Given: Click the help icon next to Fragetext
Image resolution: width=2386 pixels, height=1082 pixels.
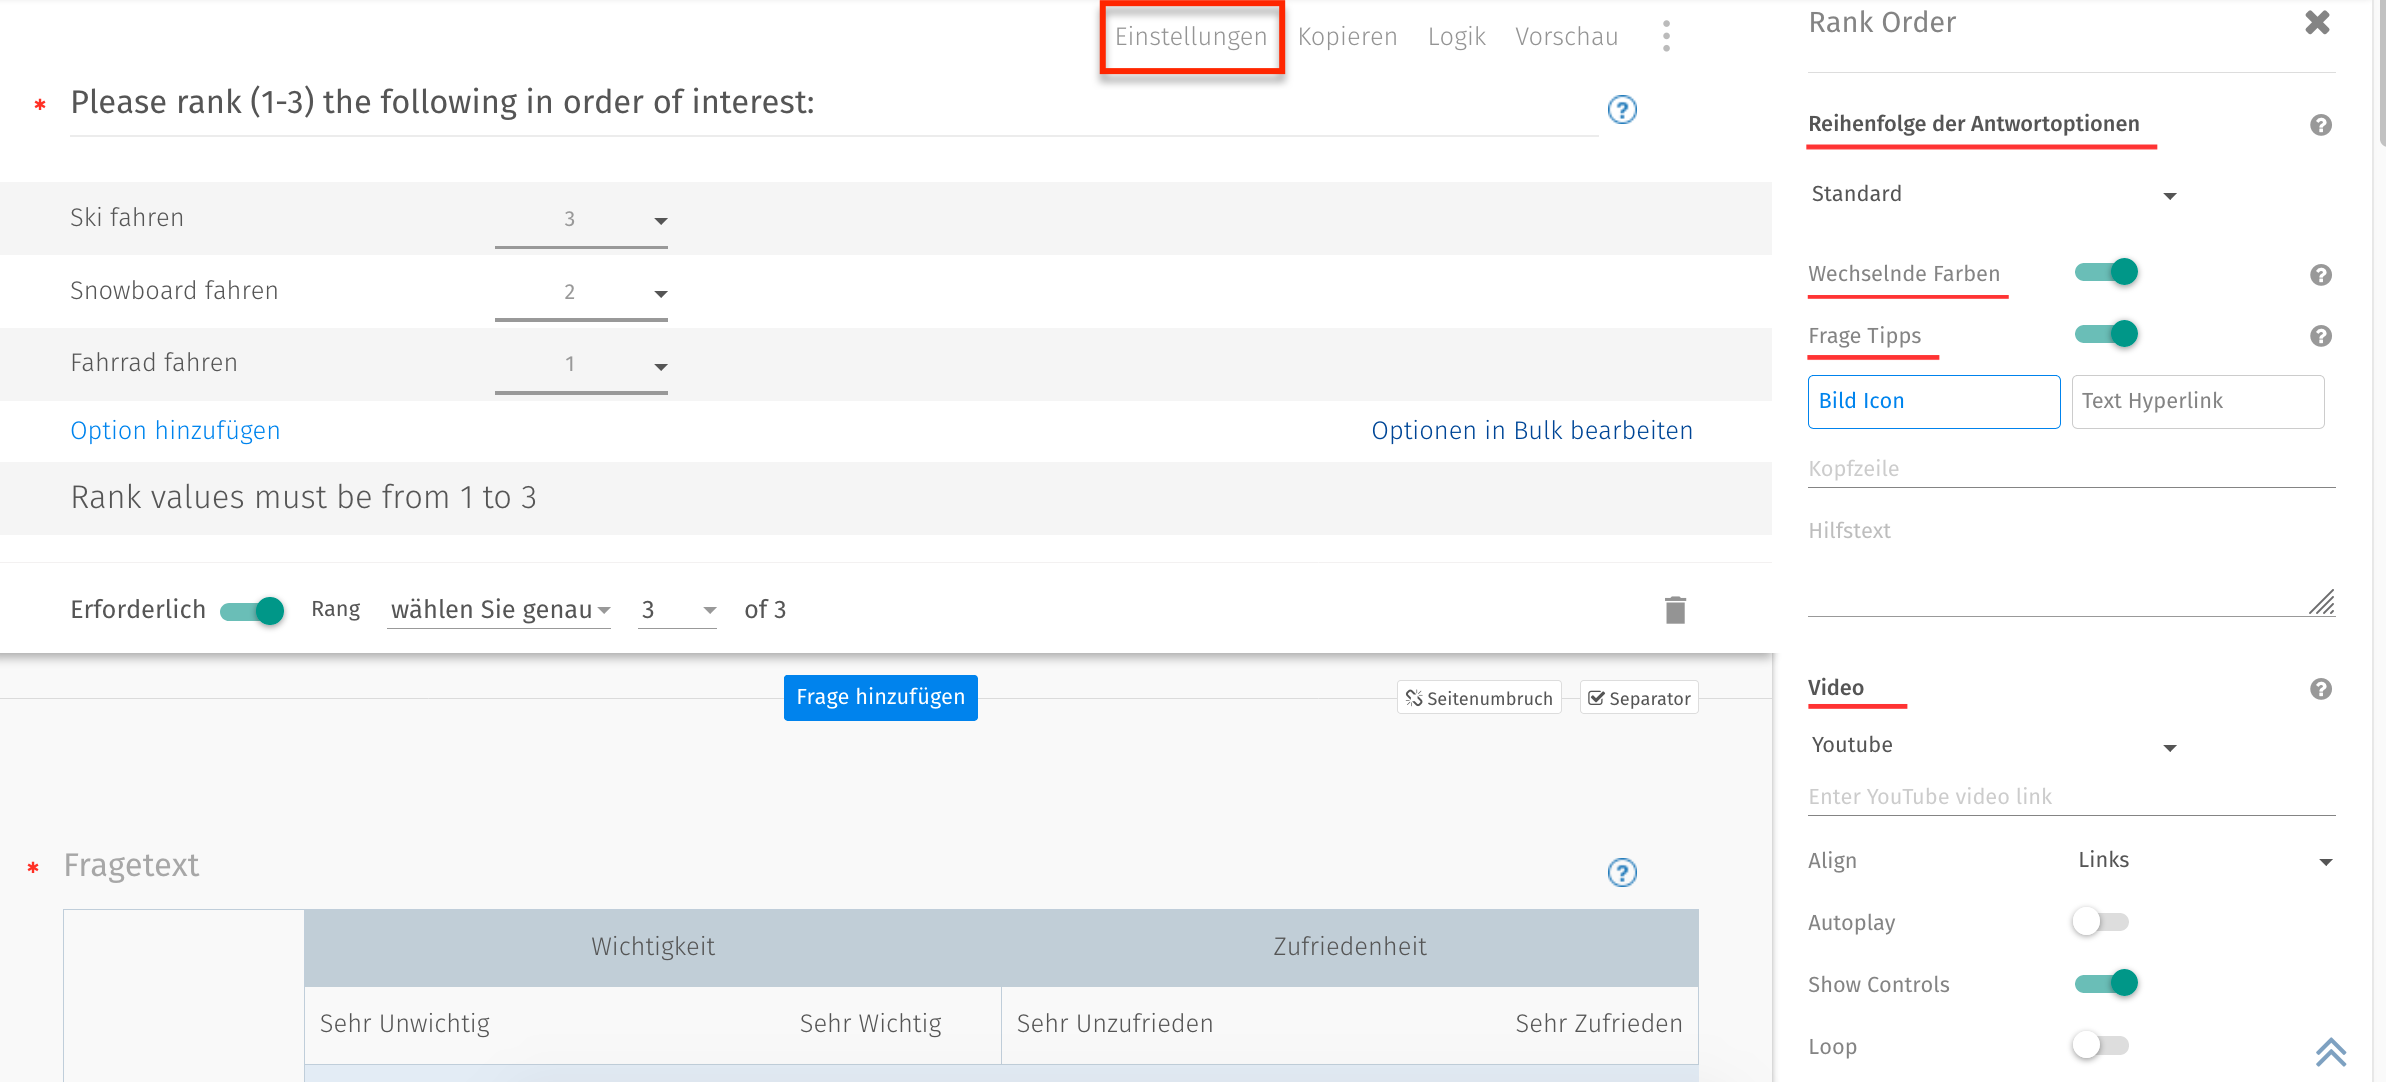Looking at the screenshot, I should [1622, 871].
